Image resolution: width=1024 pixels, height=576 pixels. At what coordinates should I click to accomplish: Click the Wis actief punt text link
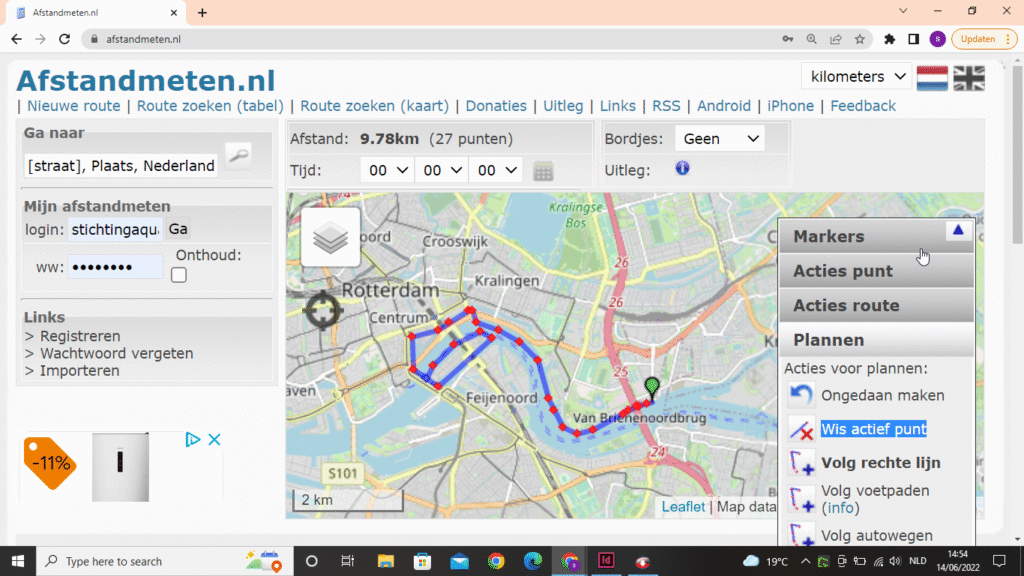pos(874,429)
